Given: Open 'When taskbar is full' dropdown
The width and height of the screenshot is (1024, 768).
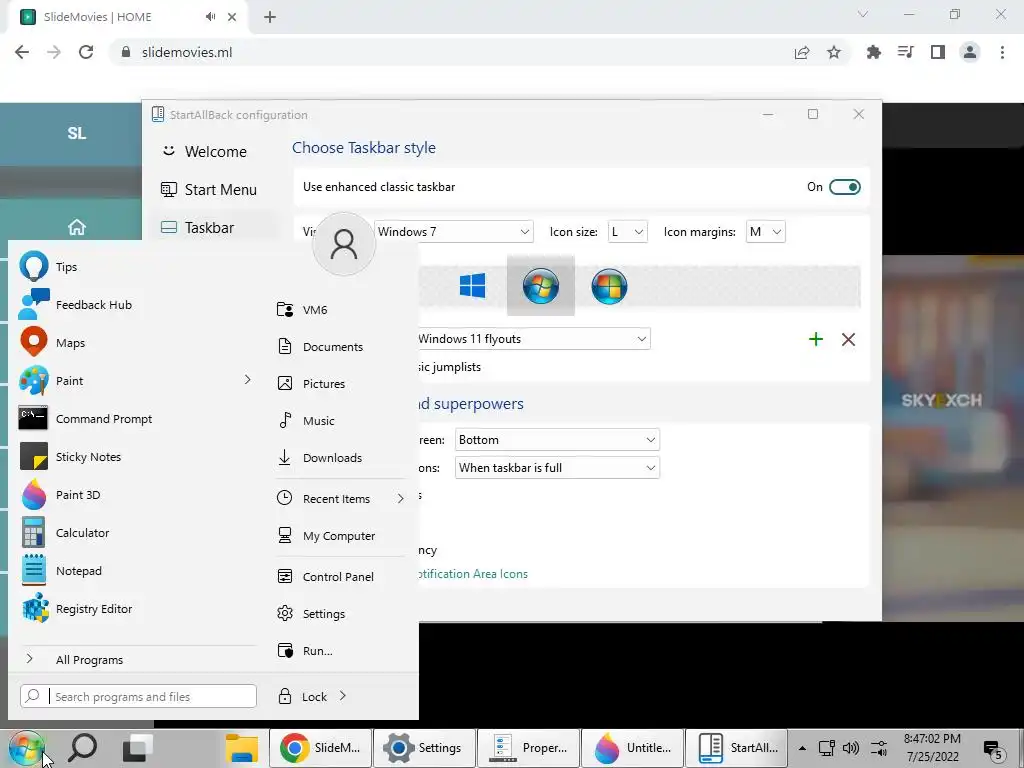Looking at the screenshot, I should [x=557, y=468].
